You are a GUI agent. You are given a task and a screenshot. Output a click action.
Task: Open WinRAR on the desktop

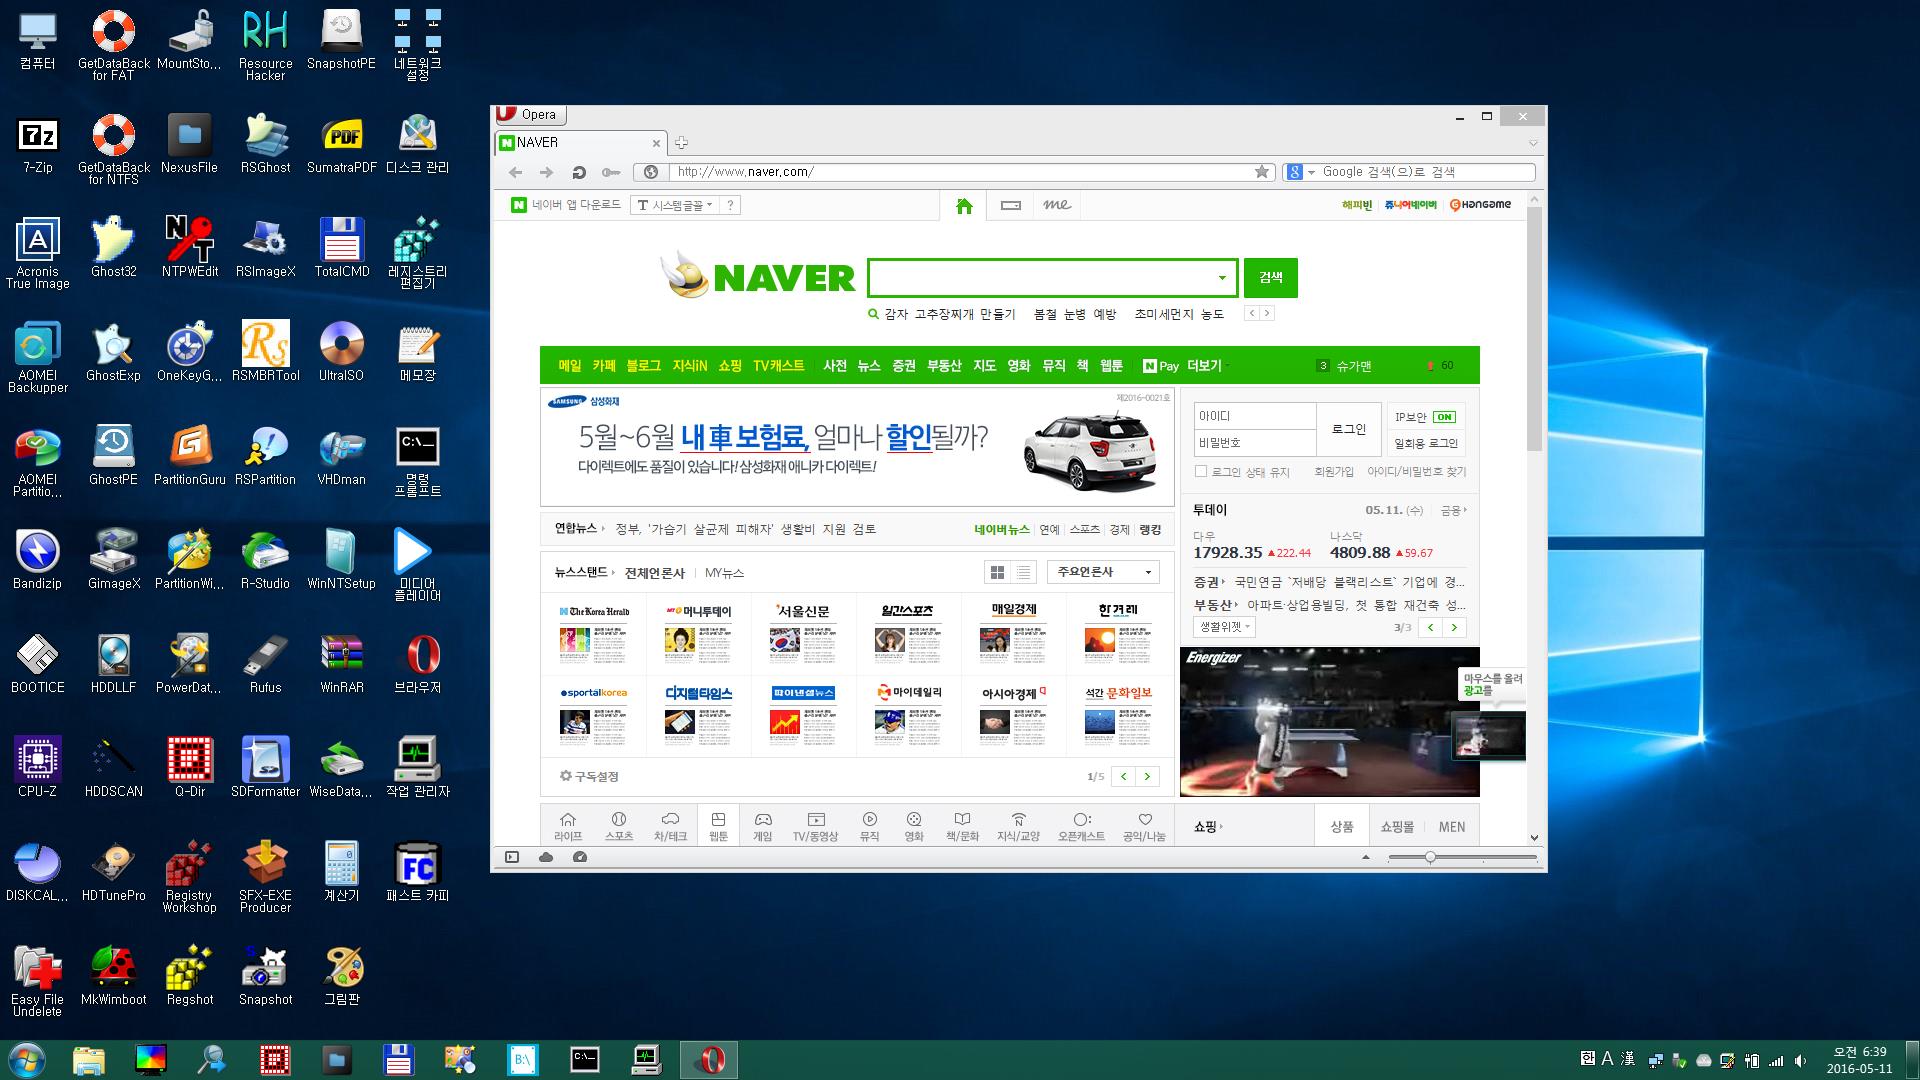click(x=342, y=663)
